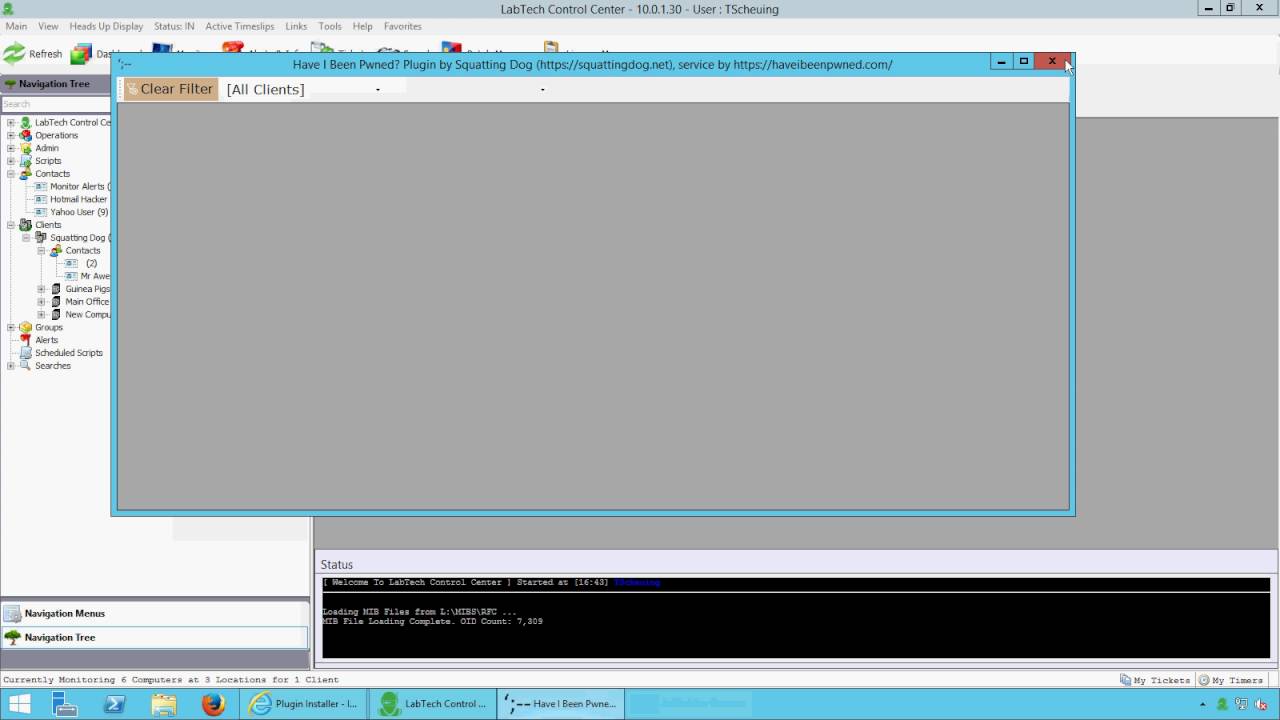The width and height of the screenshot is (1280, 720).
Task: Switch to Plugin Installer taskbar window
Action: 304,704
